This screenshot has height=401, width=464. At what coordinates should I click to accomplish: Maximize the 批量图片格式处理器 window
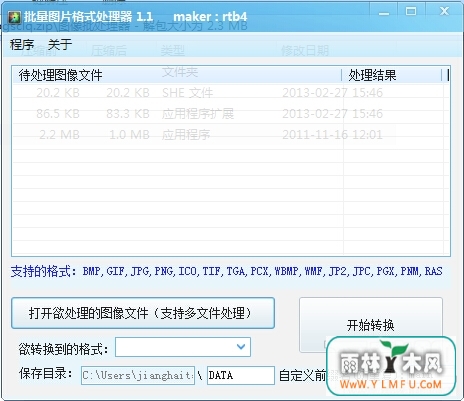(411, 12)
